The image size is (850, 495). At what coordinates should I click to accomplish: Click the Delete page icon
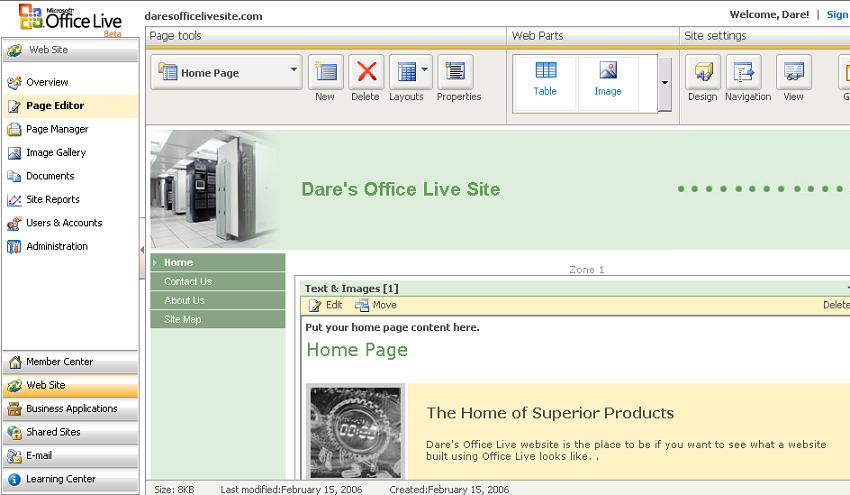365,73
